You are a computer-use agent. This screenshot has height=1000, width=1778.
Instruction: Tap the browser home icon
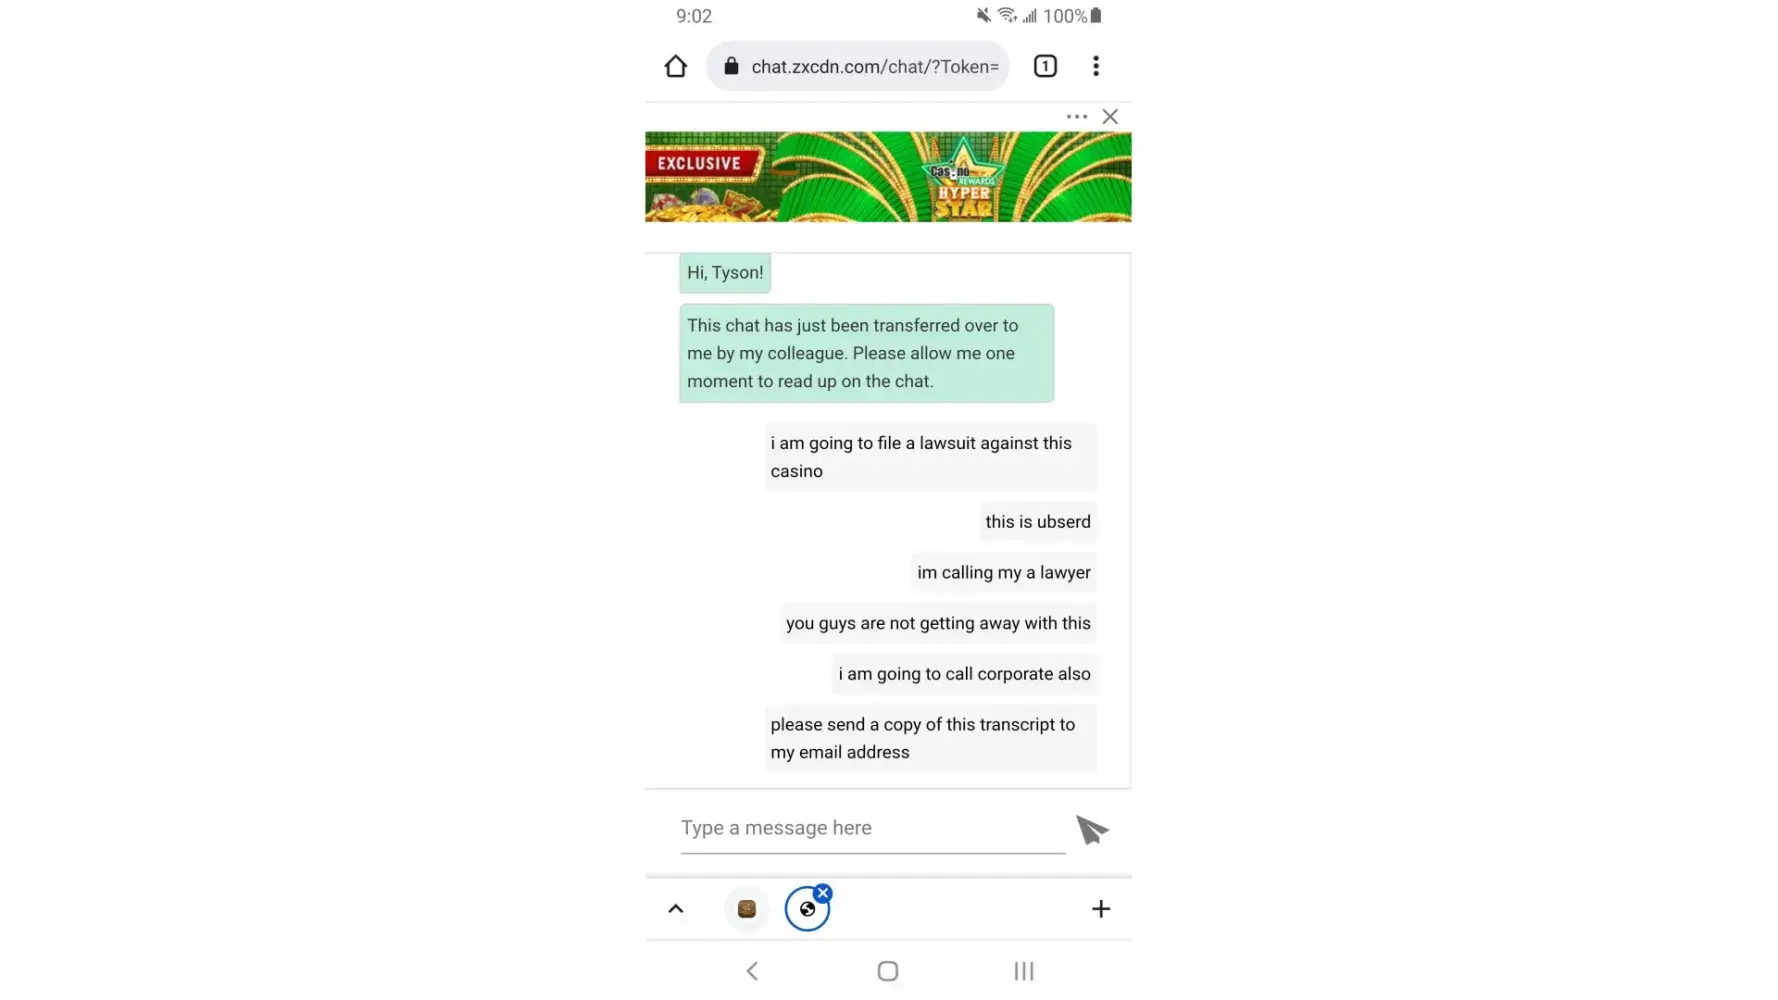coord(675,66)
